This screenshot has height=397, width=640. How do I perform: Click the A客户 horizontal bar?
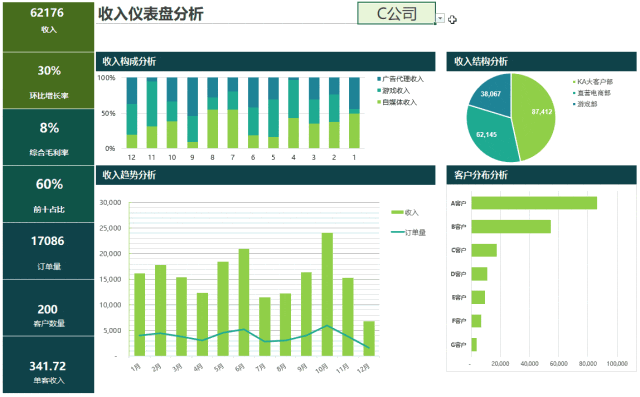[x=534, y=203]
